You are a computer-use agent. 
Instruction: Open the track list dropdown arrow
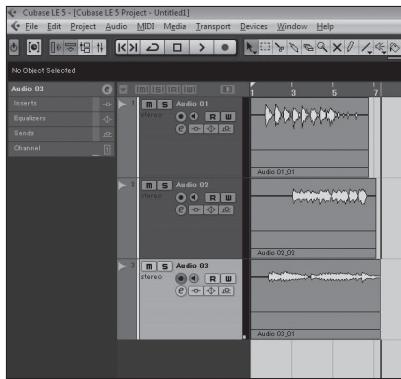(x=123, y=89)
